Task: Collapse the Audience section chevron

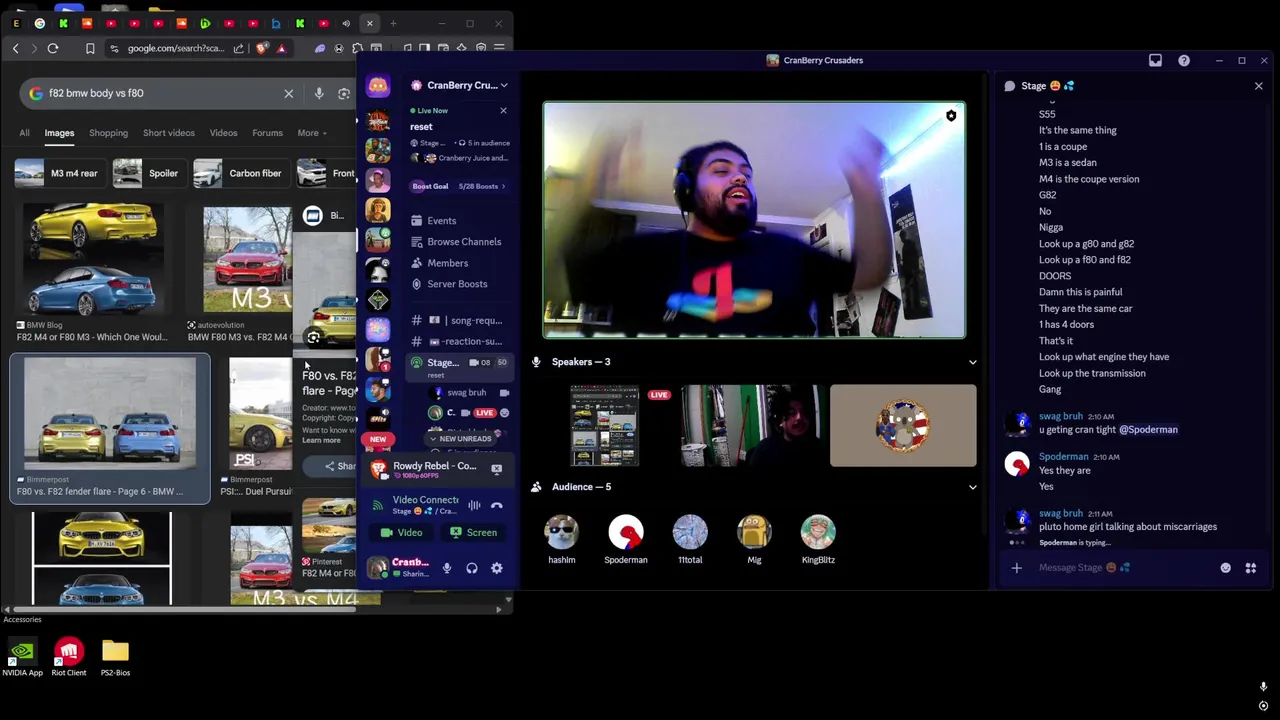Action: [972, 487]
